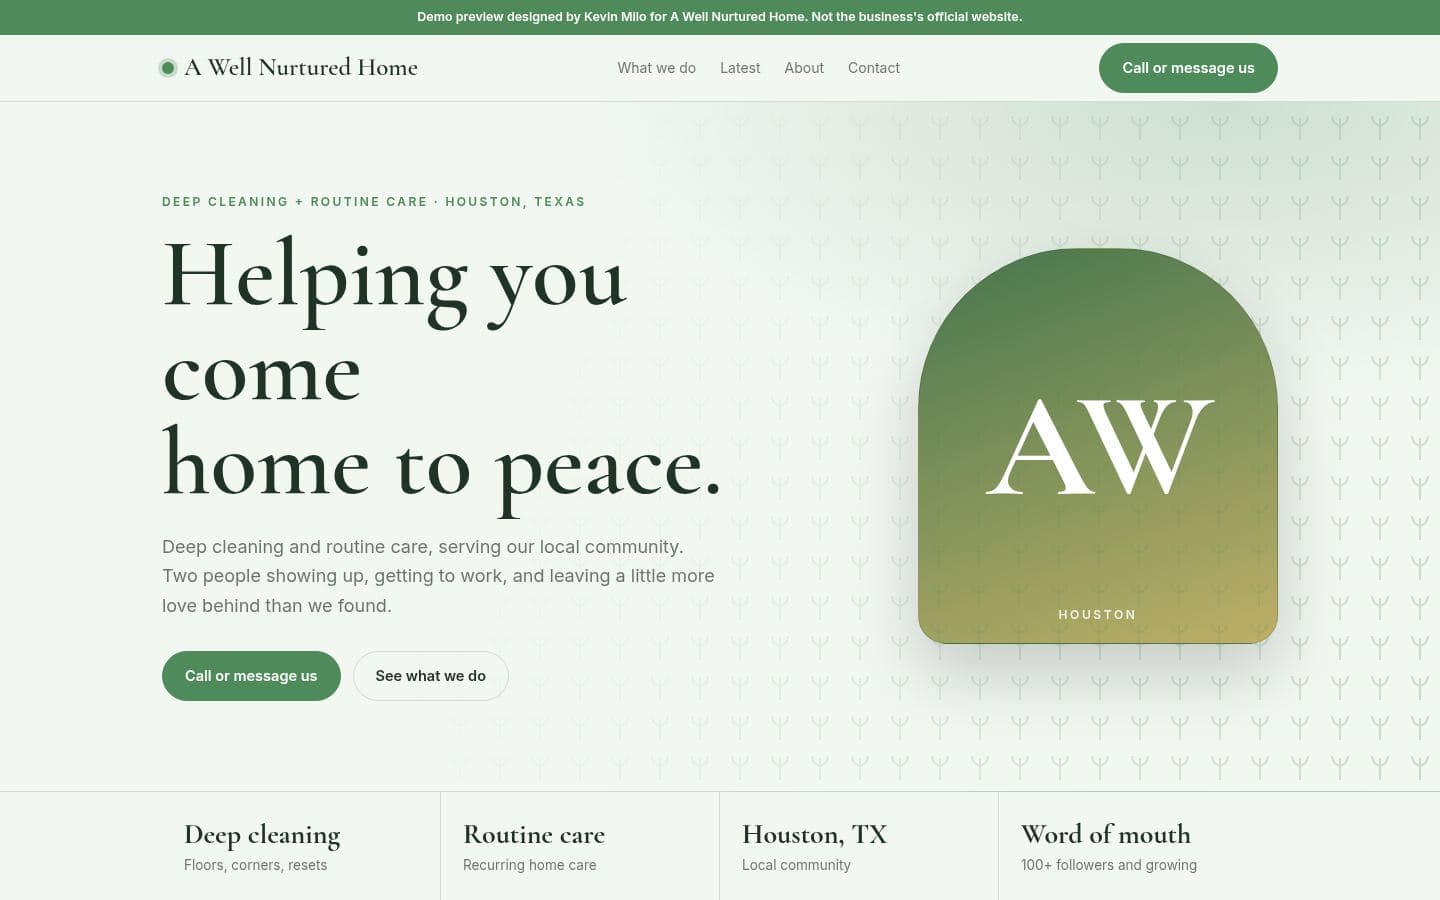Click the HOUSTON label on the card
The width and height of the screenshot is (1440, 900).
(1097, 615)
